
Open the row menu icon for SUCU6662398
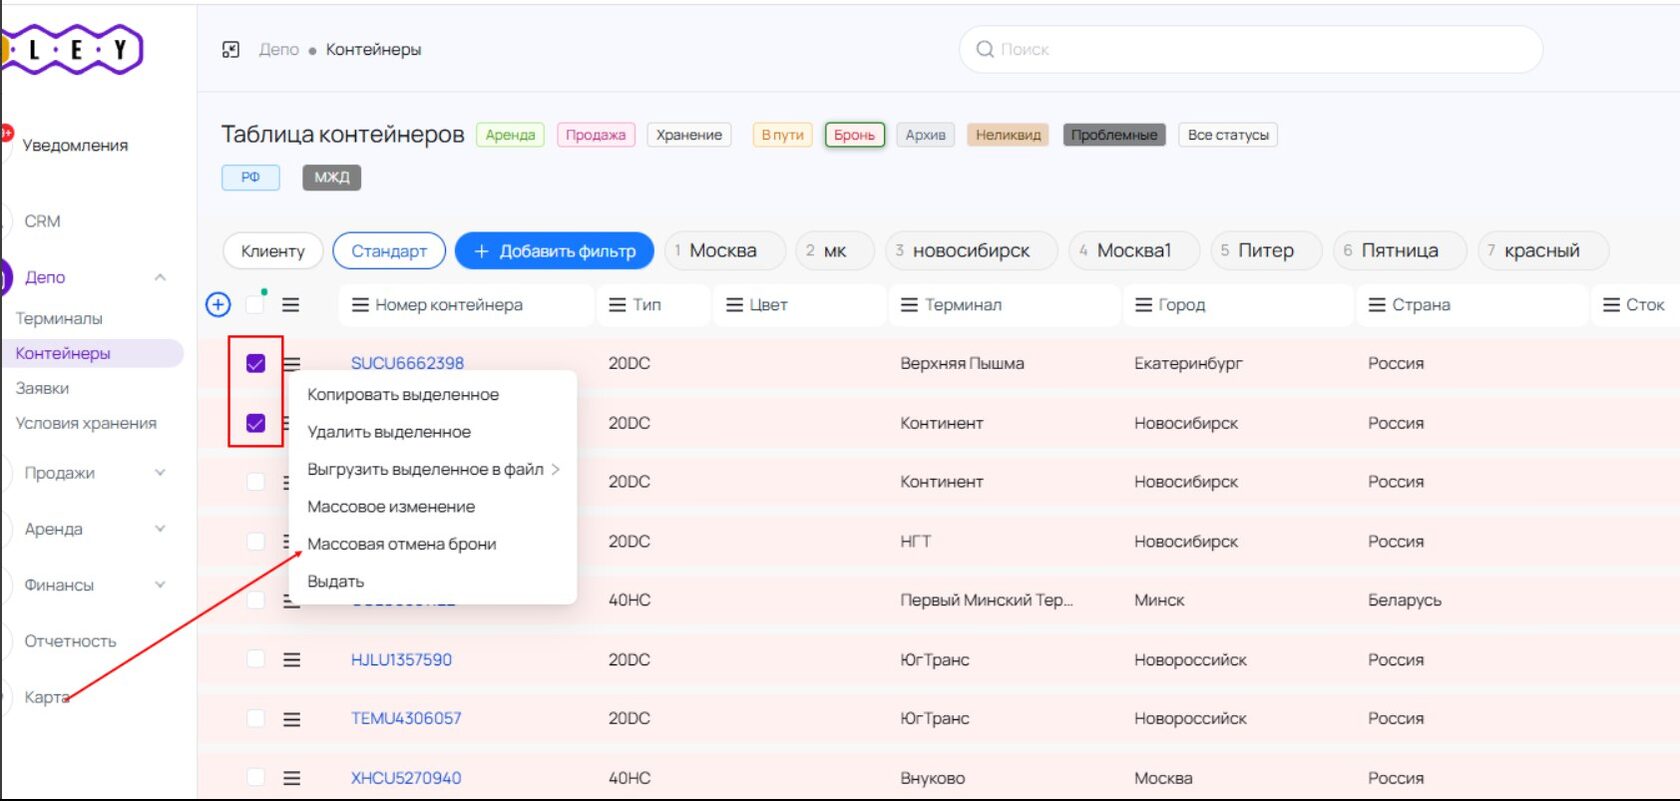click(x=292, y=363)
